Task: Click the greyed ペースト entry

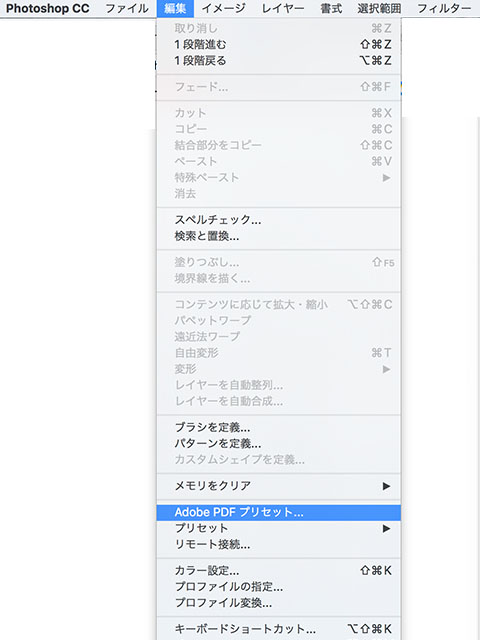Action: click(279, 161)
